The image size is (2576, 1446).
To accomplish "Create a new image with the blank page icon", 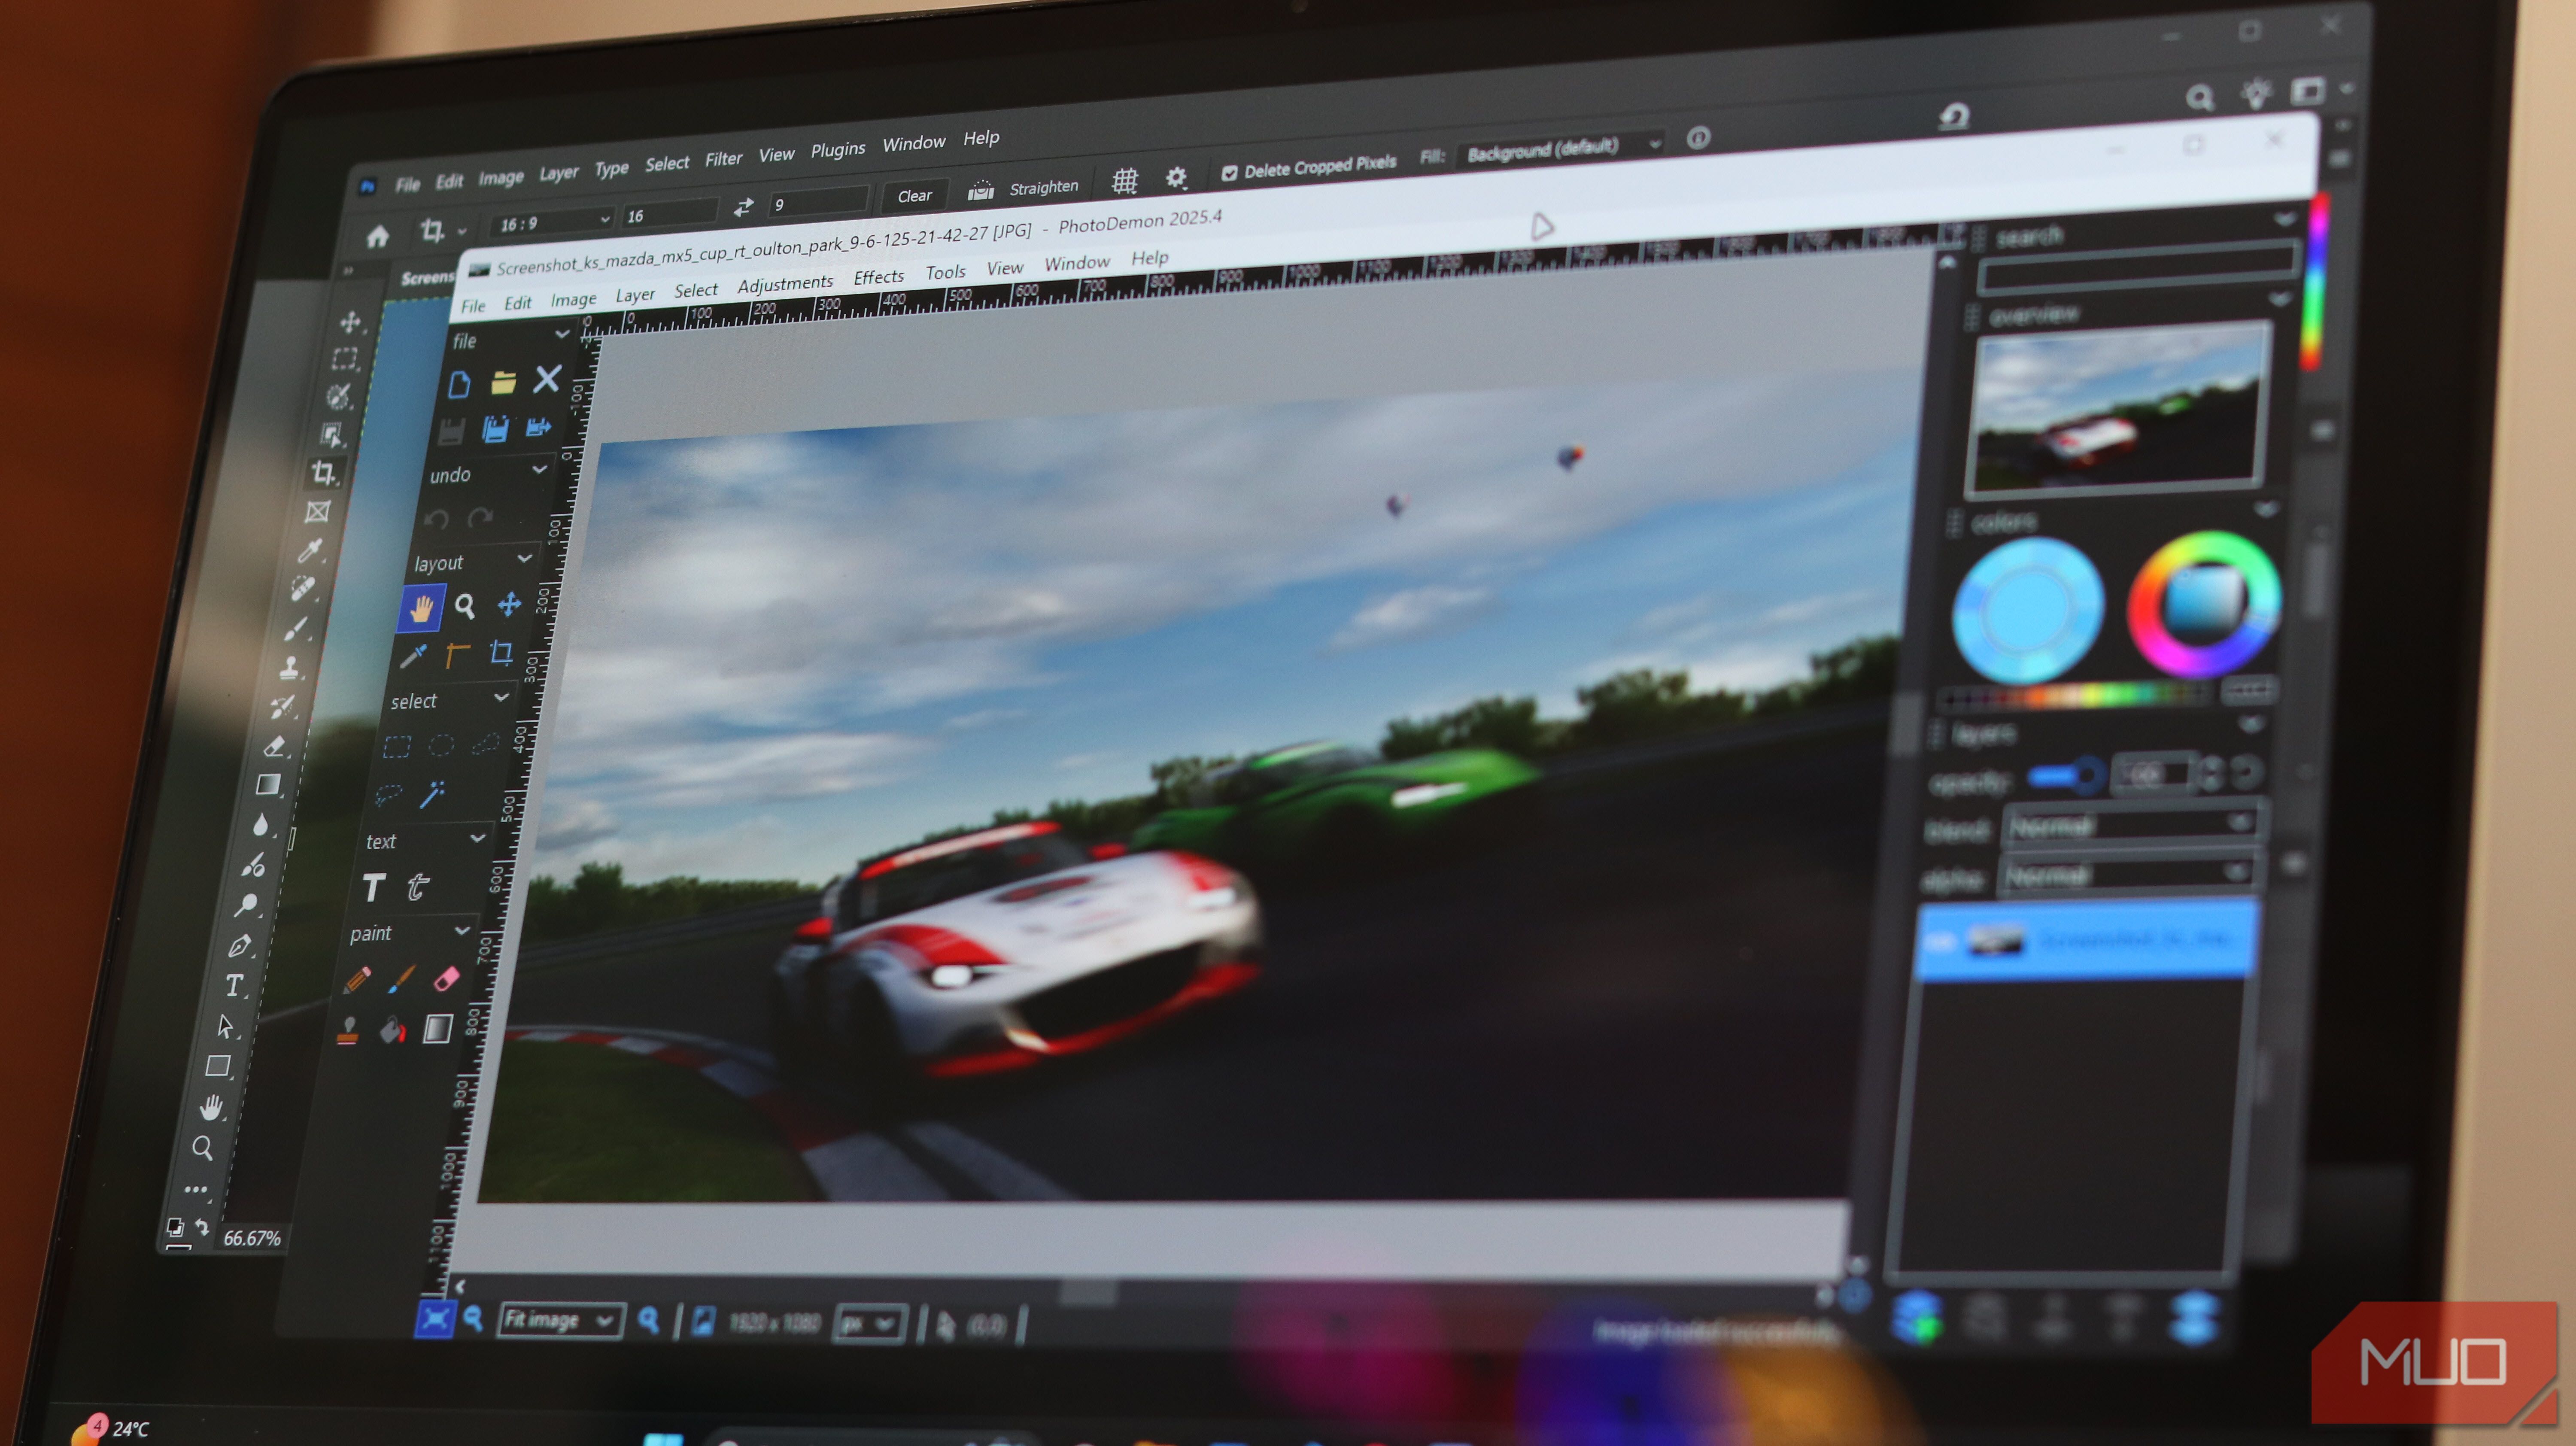I will tap(459, 383).
